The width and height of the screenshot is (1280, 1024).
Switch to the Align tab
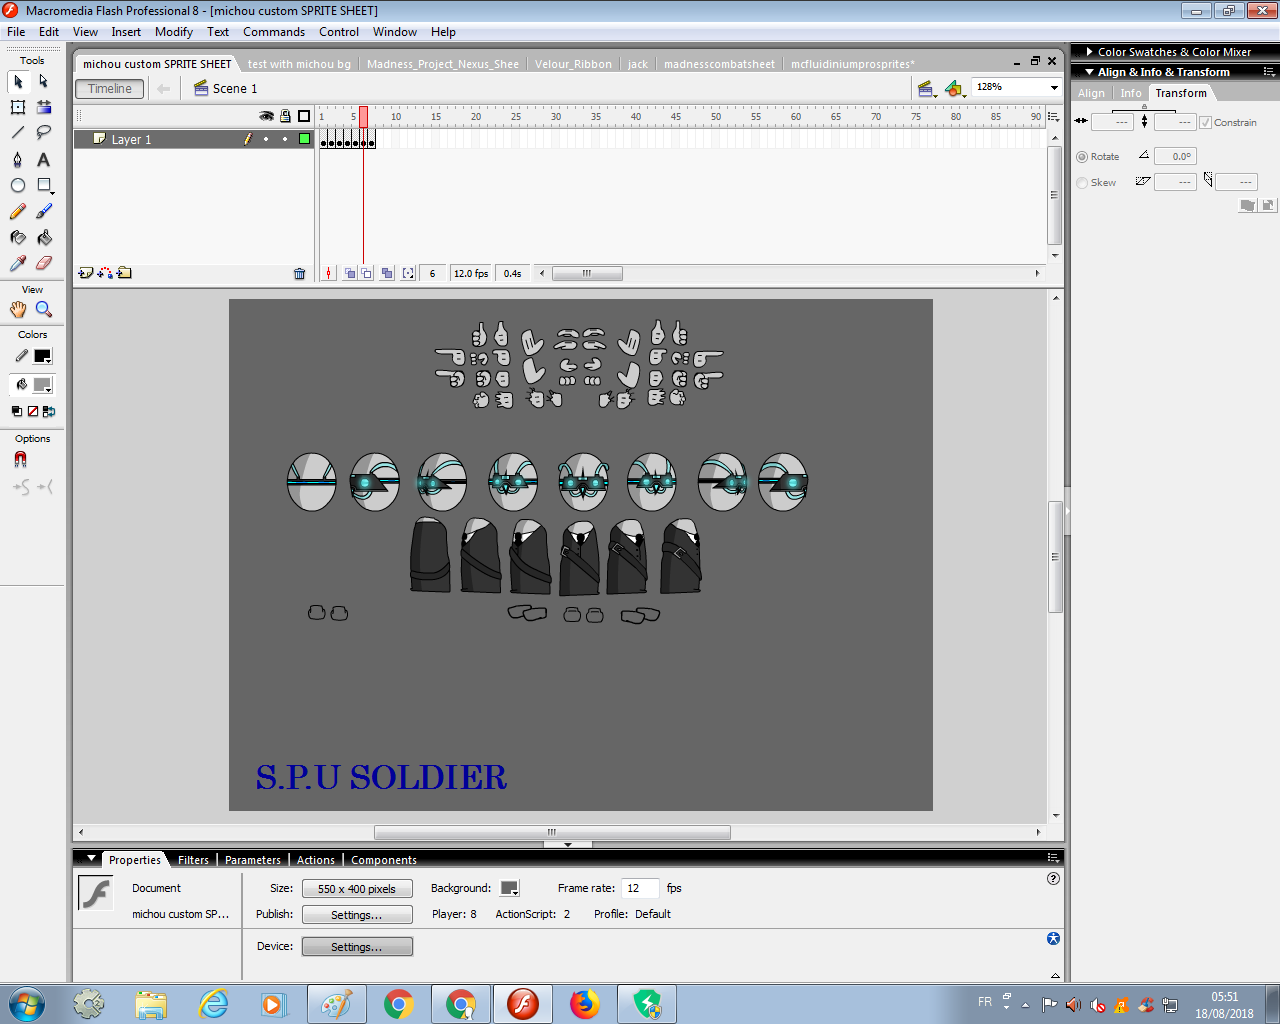(x=1091, y=93)
